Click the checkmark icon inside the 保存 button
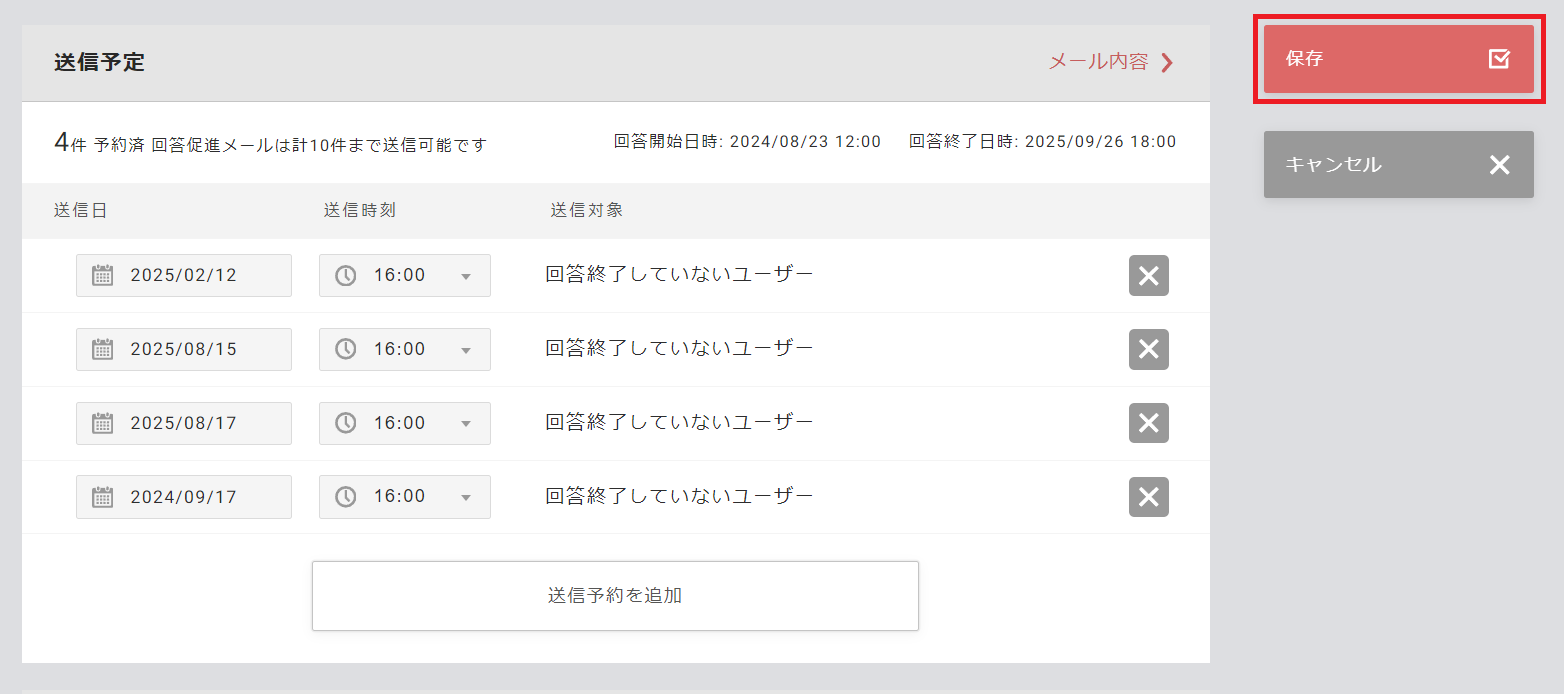The height and width of the screenshot is (694, 1564). pos(1498,58)
